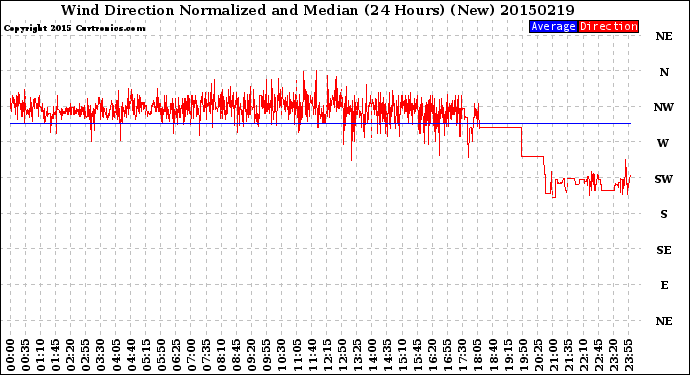Click the 08:45 time axis label
The height and width of the screenshot is (375, 690).
coord(237,355)
